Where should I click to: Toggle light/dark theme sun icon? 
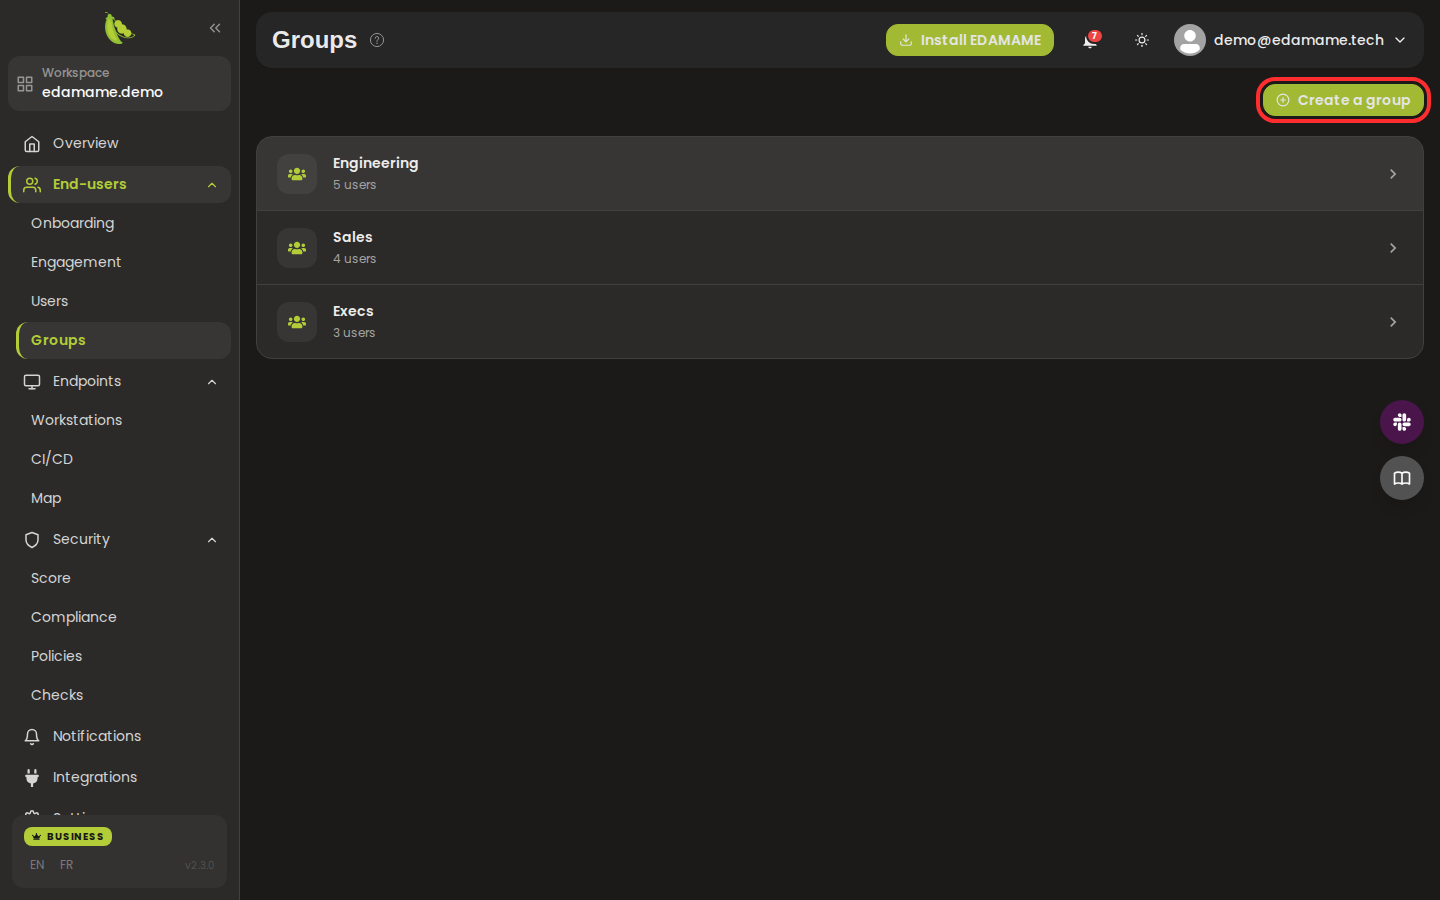click(x=1142, y=40)
